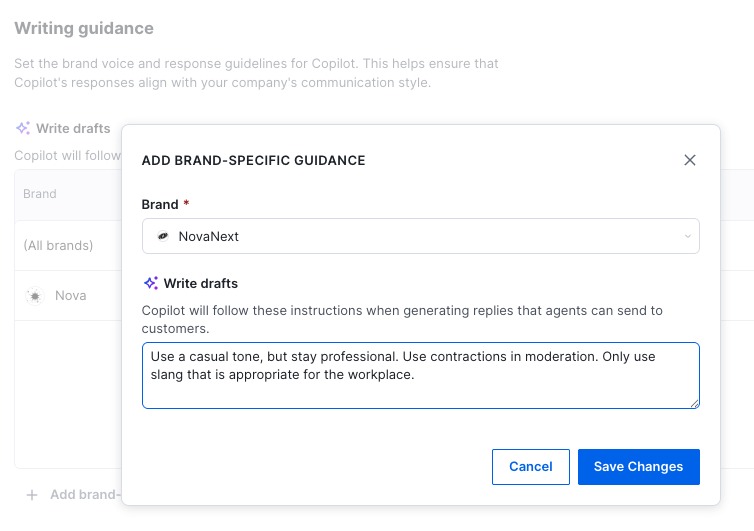Screen dimensions: 754x531
Task: Click the Nova brand sun icon
Action: coord(35,296)
